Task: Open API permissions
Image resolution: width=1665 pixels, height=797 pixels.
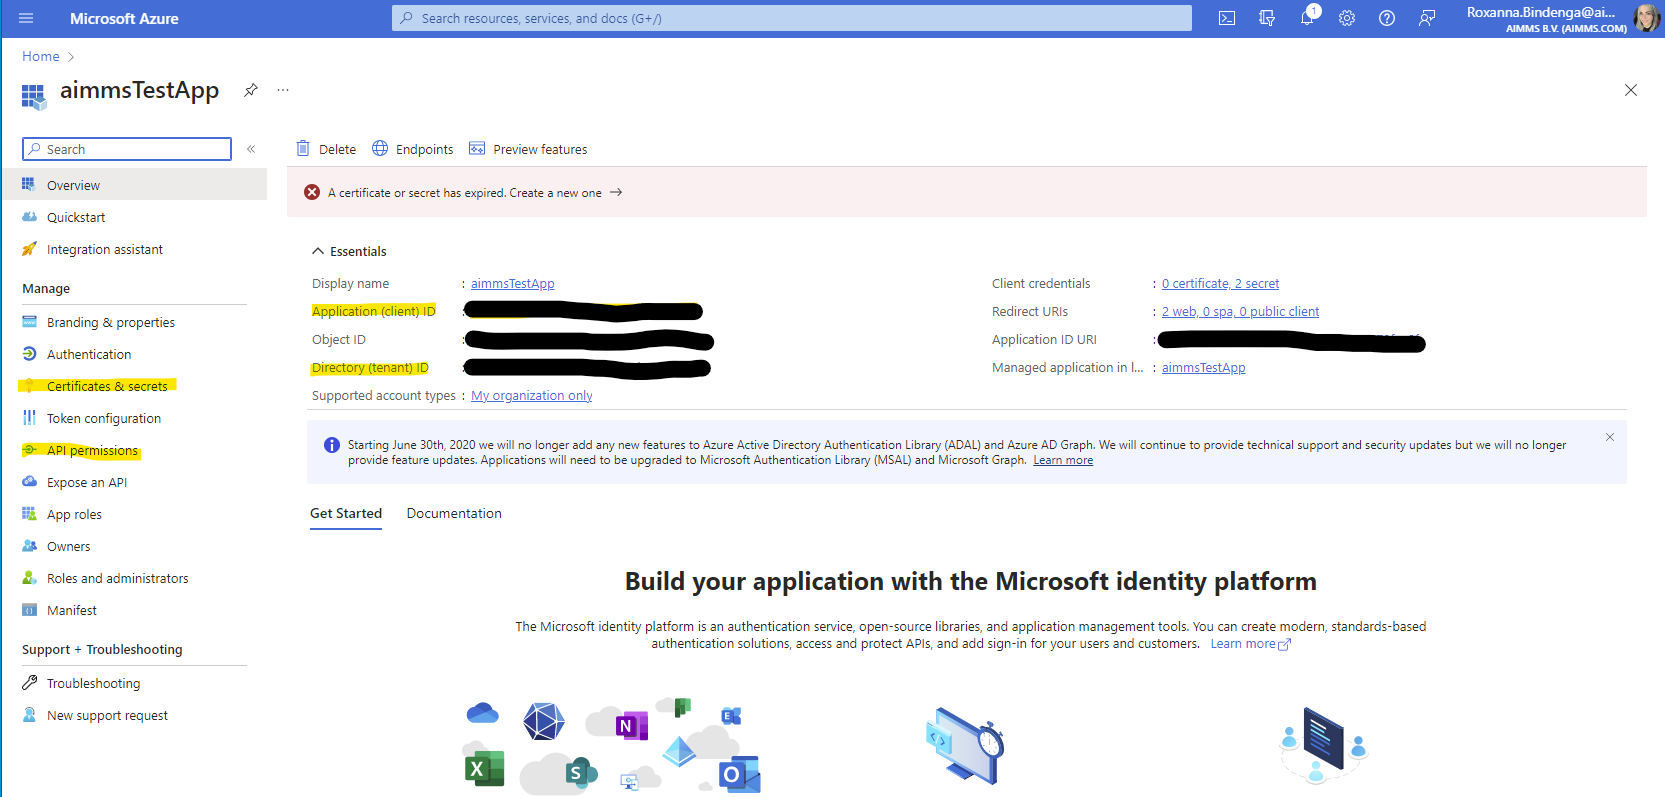Action: pyautogui.click(x=92, y=450)
